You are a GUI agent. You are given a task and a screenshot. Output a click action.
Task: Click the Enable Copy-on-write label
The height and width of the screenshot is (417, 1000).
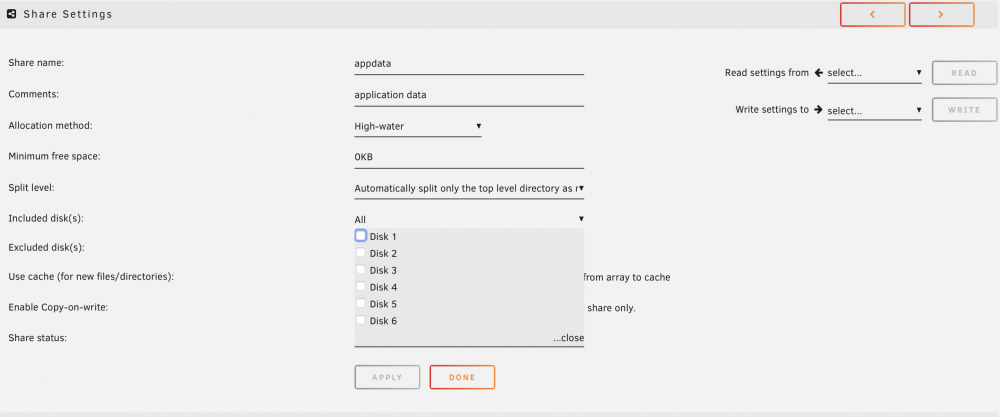click(58, 307)
